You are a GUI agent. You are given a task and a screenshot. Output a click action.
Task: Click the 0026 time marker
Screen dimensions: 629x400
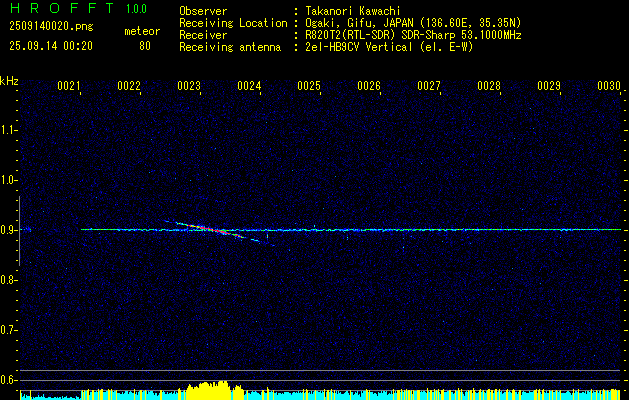tap(369, 86)
